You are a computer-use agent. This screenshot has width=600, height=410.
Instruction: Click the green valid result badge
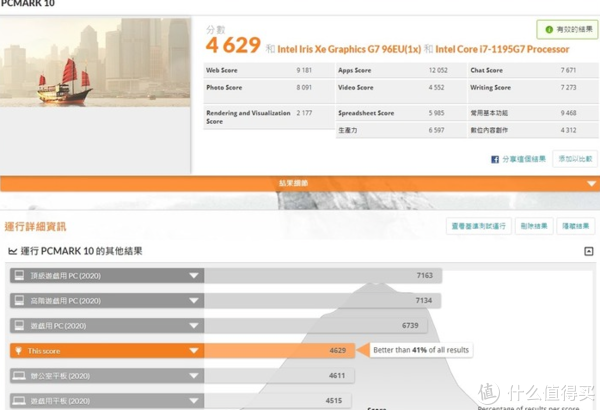pos(567,29)
